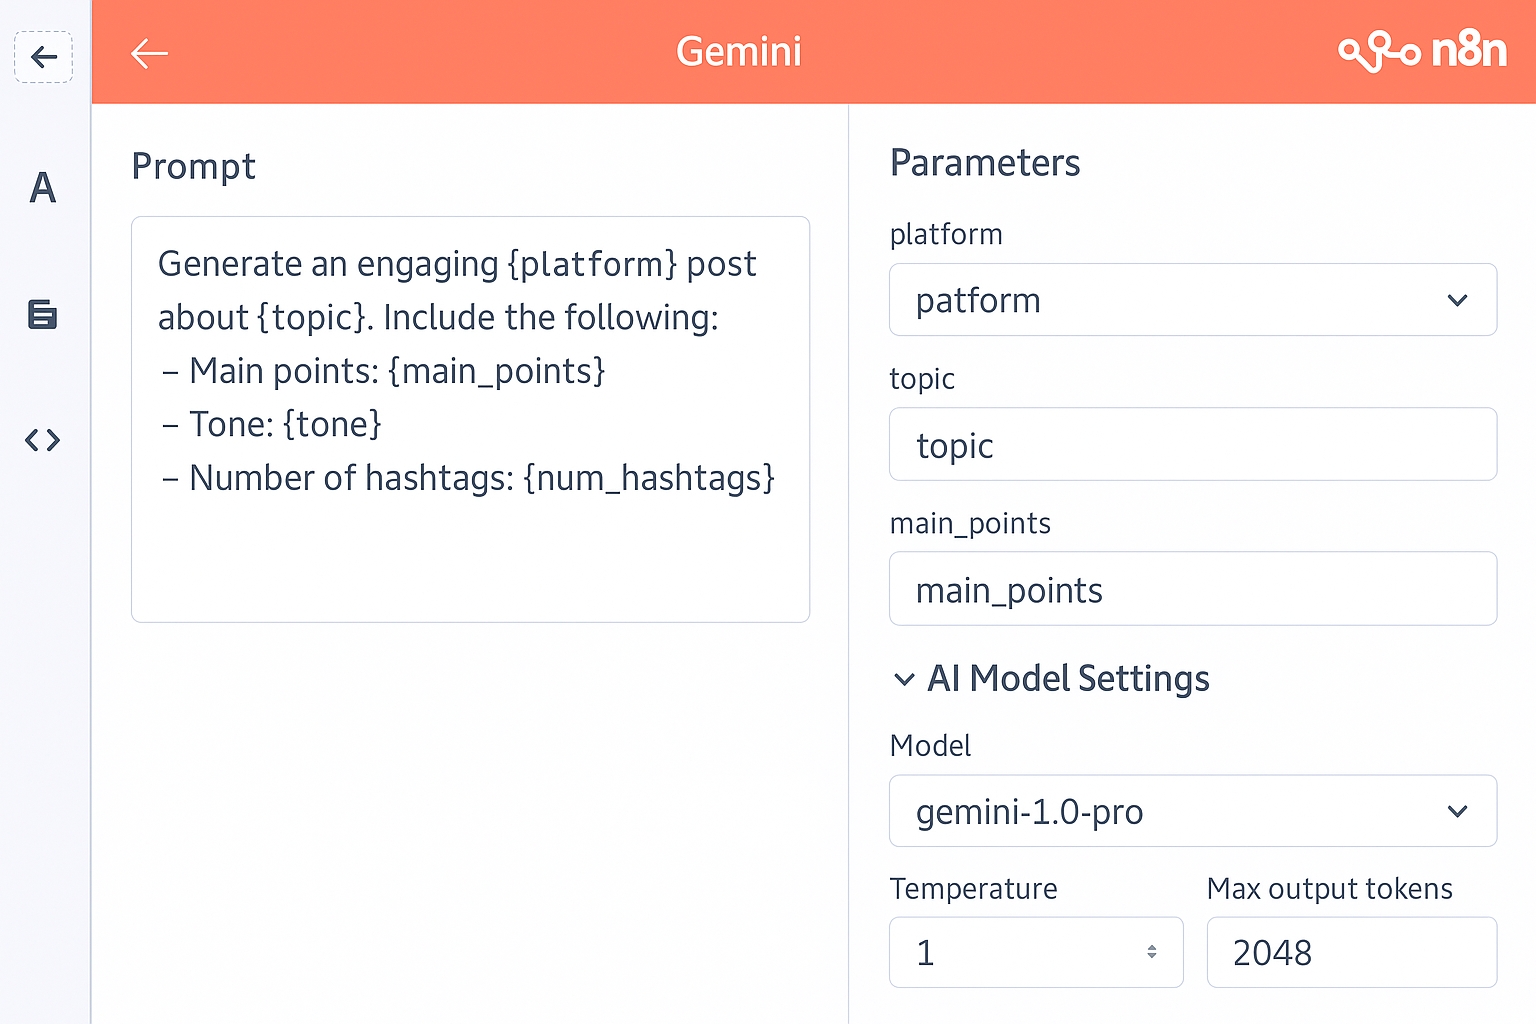Click the AI Model Settings label
1536x1024 pixels.
pyautogui.click(x=1068, y=679)
